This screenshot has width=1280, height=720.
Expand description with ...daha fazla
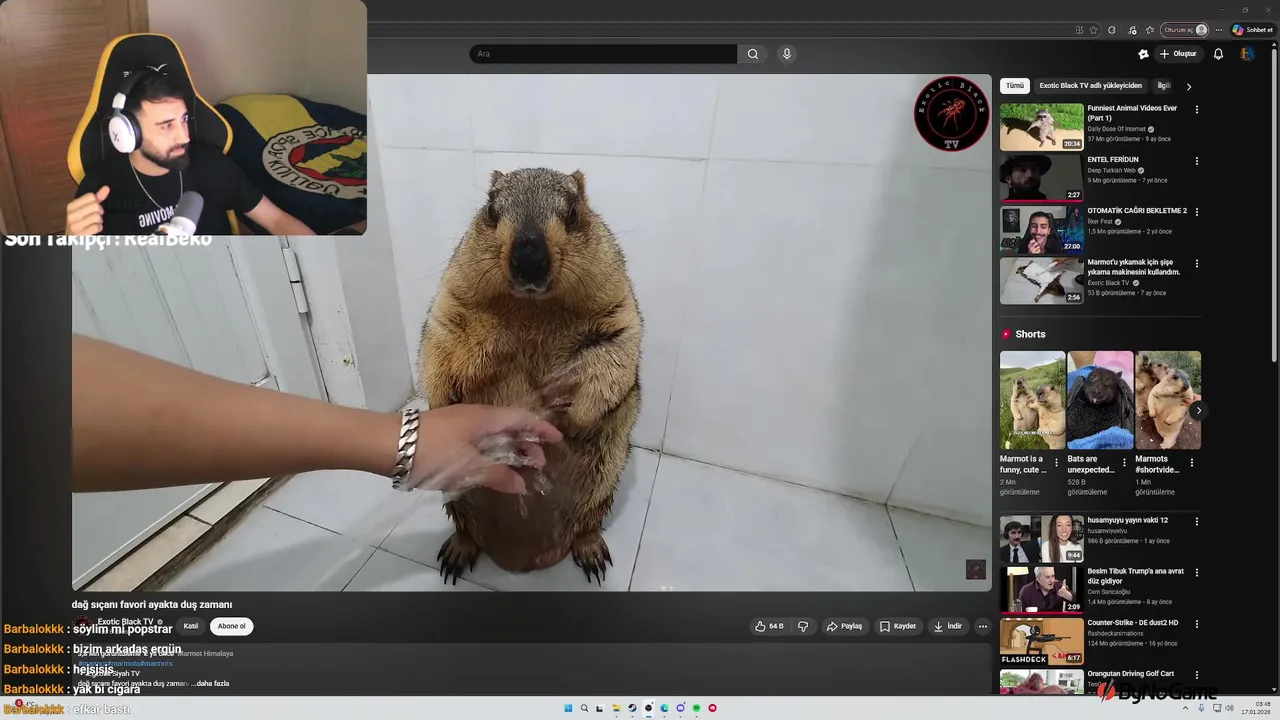pos(211,684)
